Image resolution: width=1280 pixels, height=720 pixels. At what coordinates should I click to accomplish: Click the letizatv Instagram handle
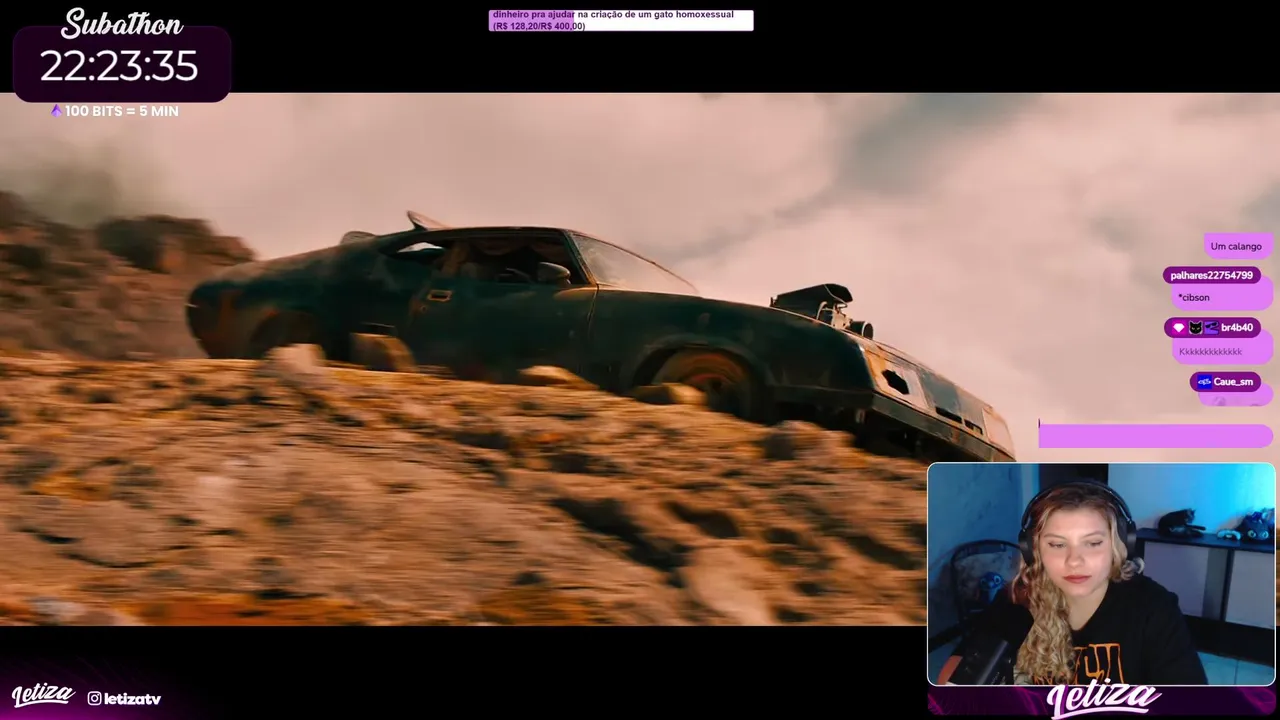(132, 699)
